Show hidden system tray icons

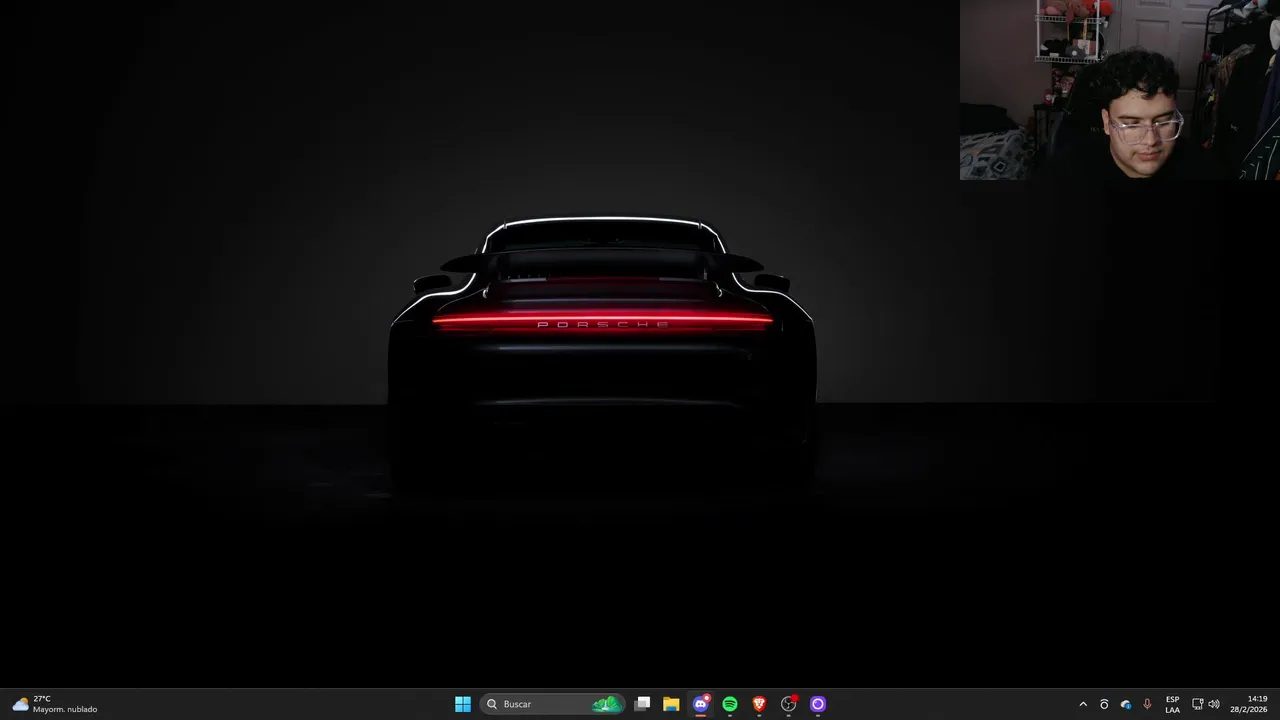(1083, 704)
